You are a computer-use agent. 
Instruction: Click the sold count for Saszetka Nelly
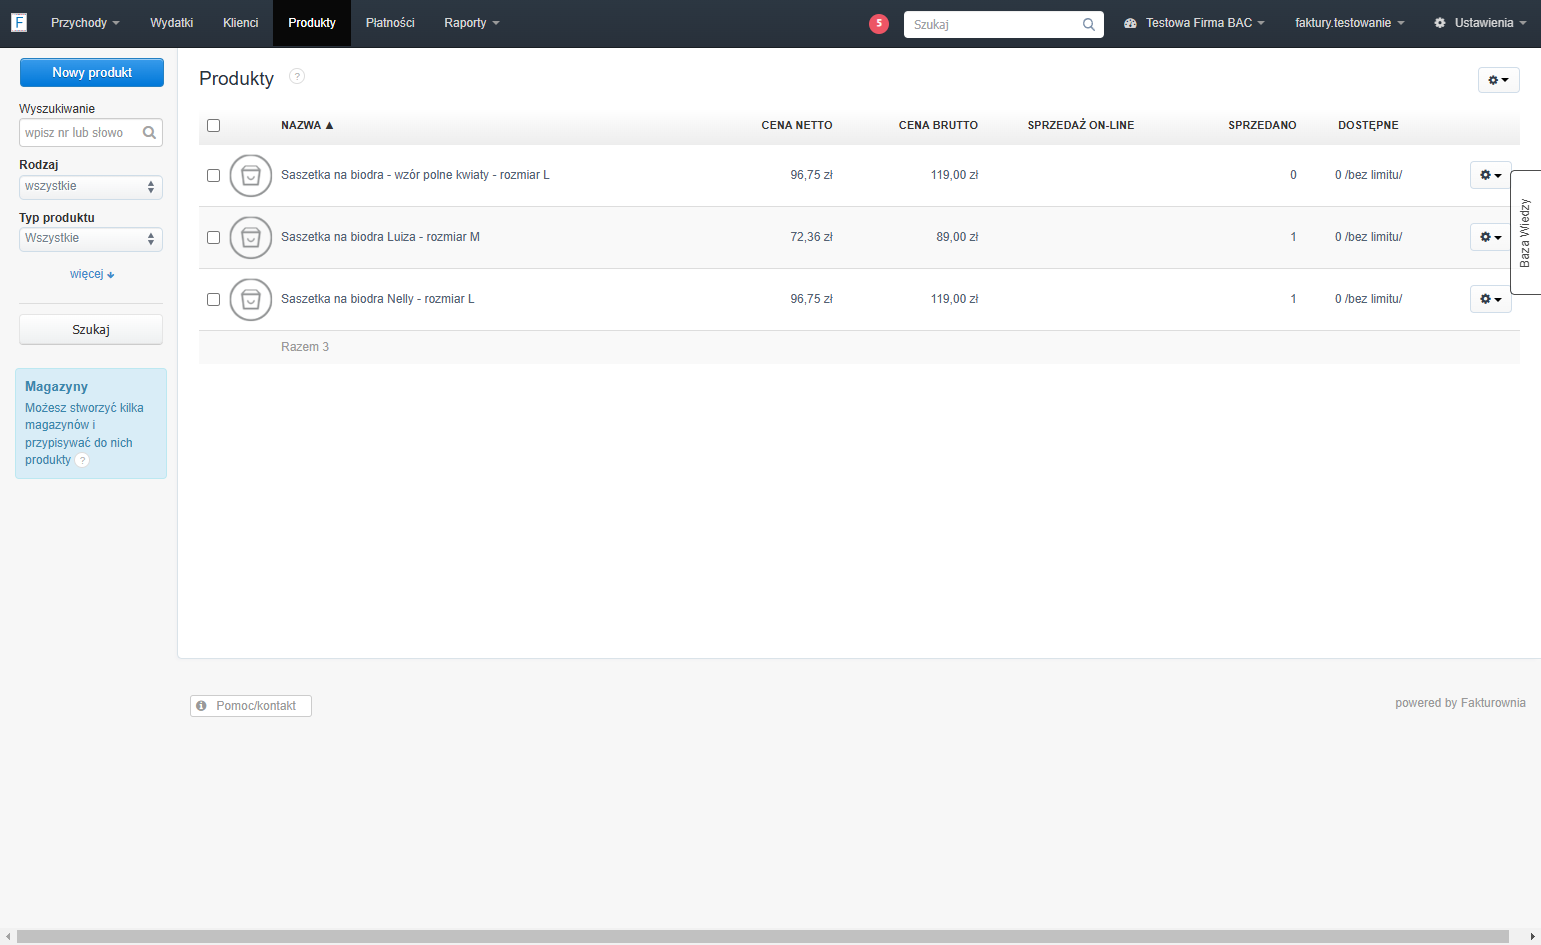(1293, 299)
